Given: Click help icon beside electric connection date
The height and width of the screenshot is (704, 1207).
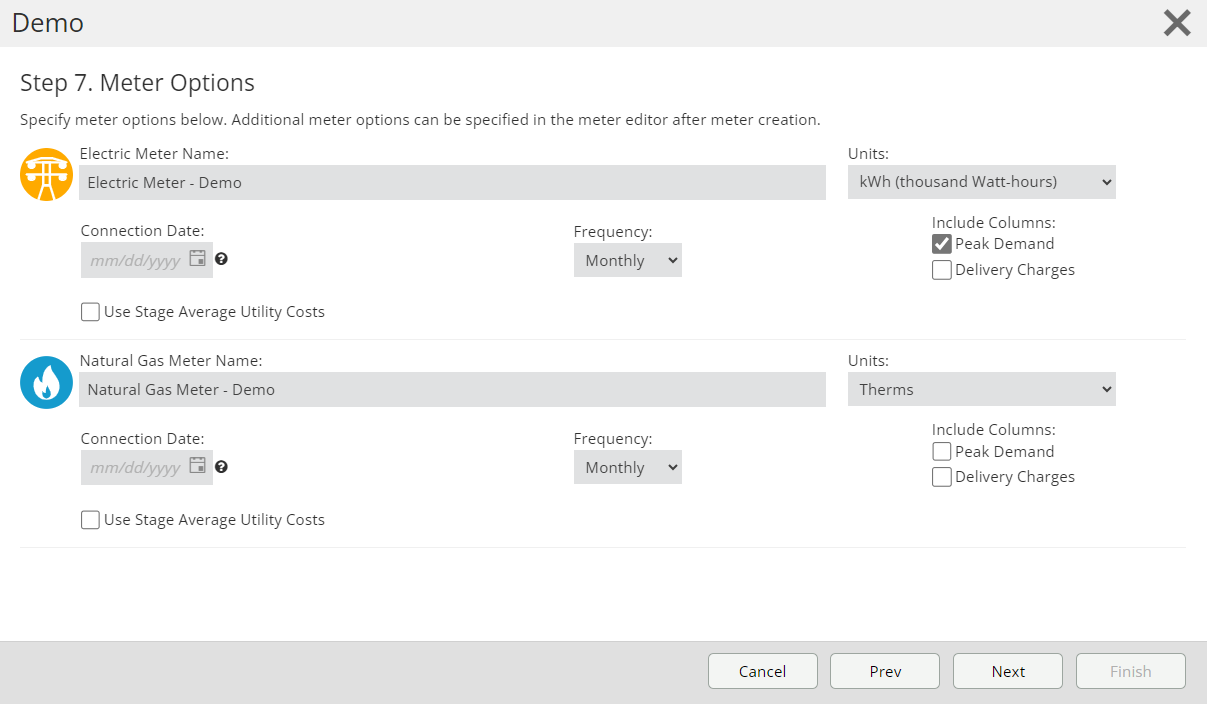Looking at the screenshot, I should click(221, 259).
